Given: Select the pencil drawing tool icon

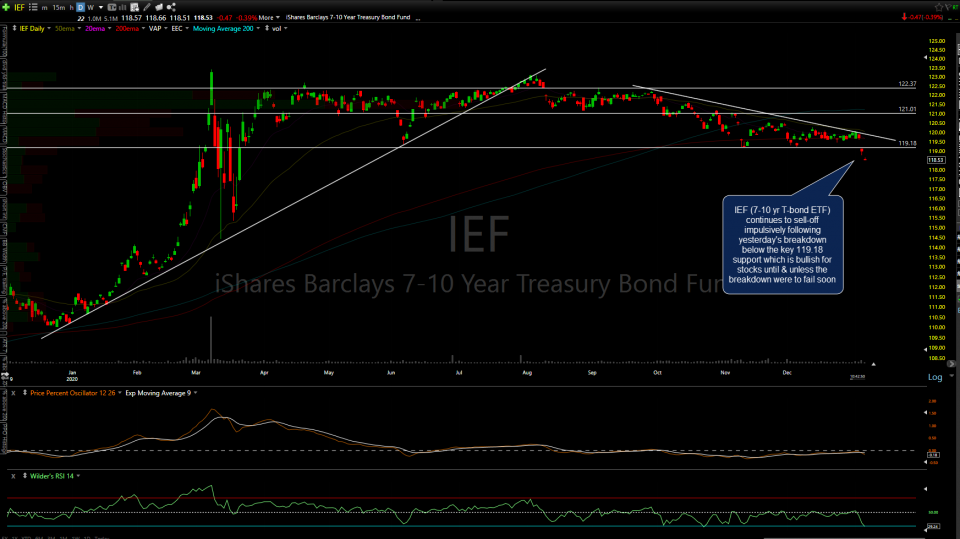Looking at the screenshot, I should click(x=147, y=7).
